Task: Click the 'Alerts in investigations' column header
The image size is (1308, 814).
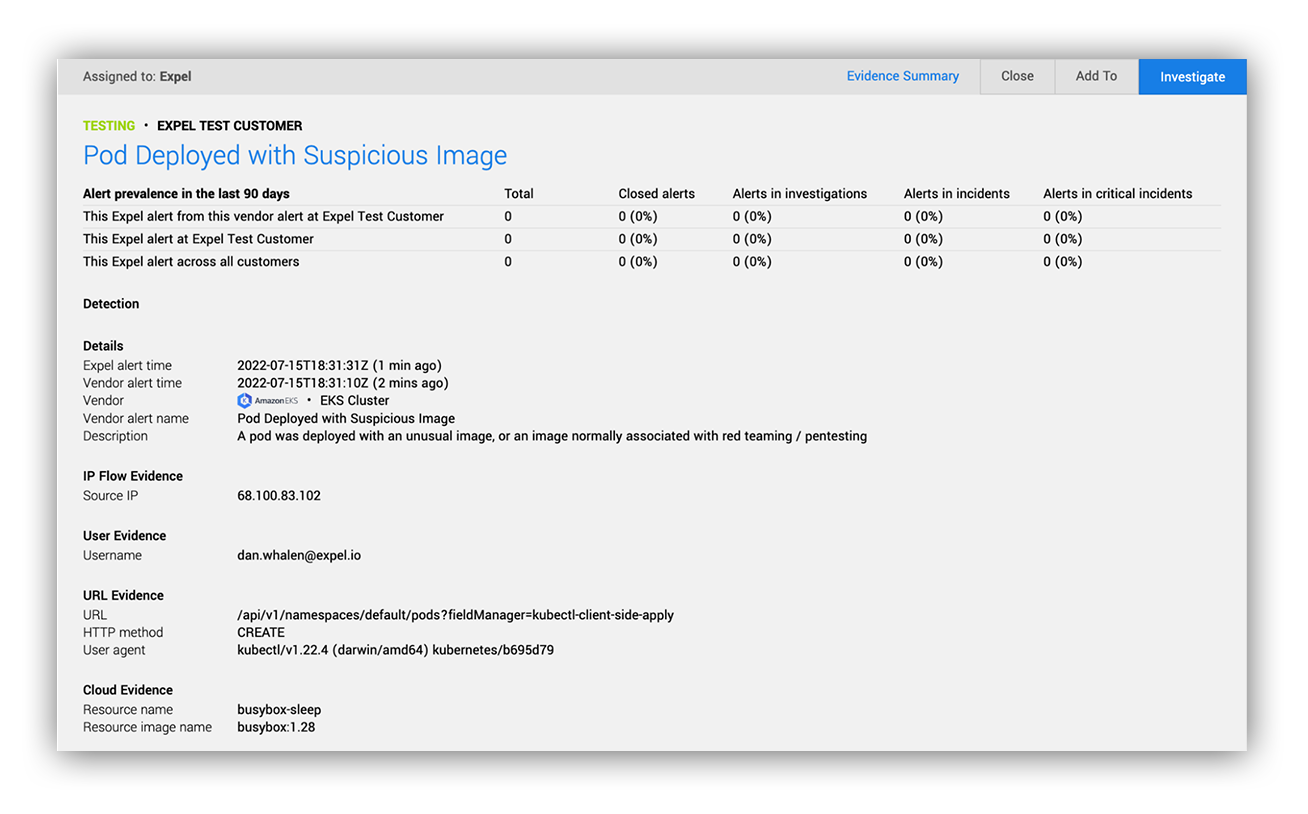Action: 800,194
